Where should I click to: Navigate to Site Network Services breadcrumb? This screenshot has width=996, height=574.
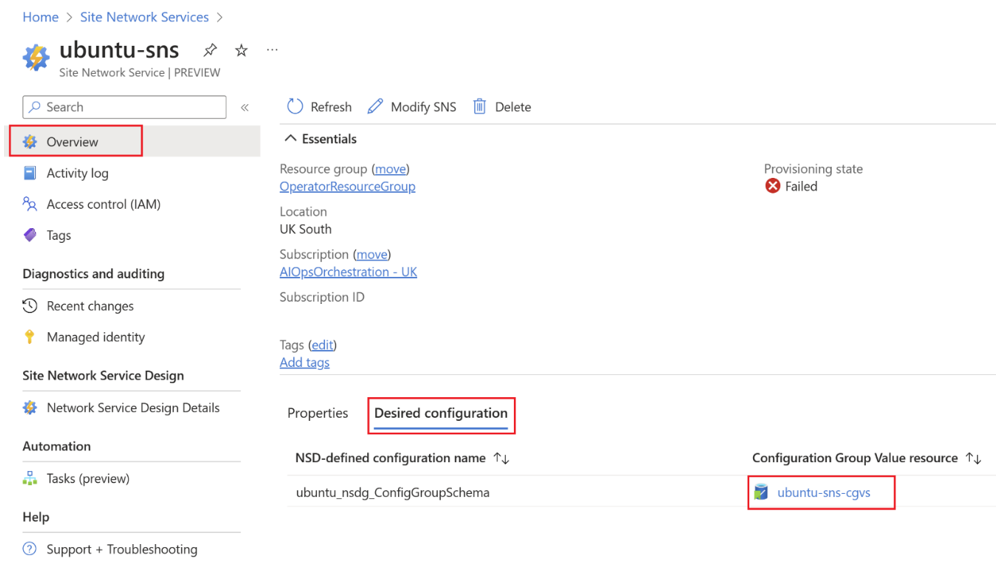[x=144, y=17]
